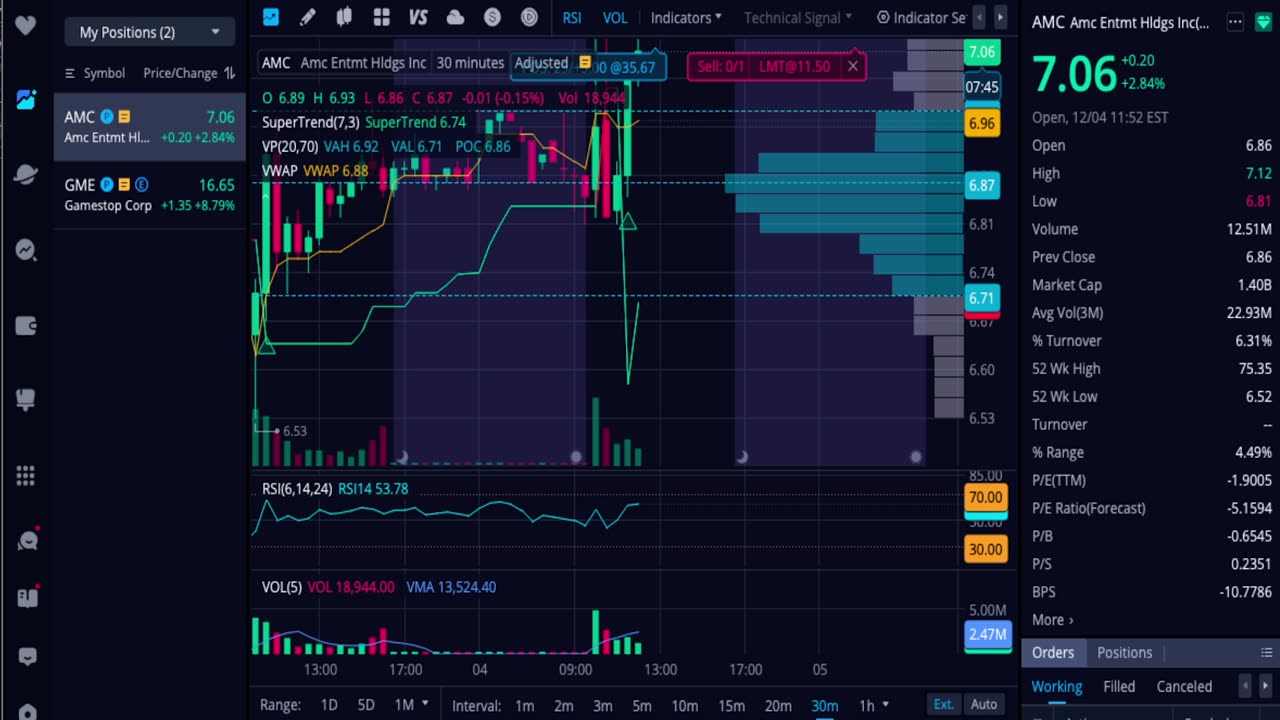Toggle the RSI indicator

coord(572,18)
